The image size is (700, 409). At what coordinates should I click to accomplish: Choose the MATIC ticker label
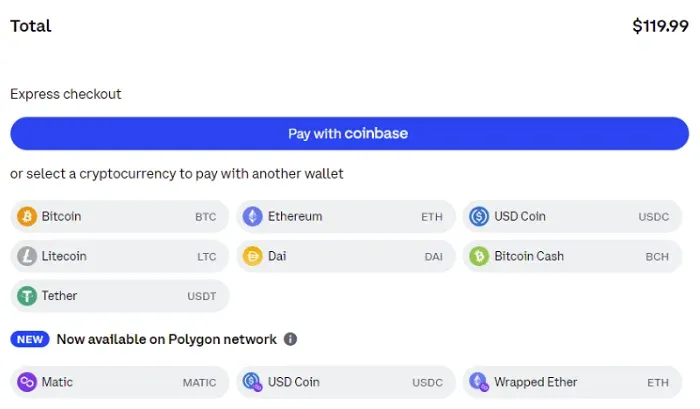199,383
